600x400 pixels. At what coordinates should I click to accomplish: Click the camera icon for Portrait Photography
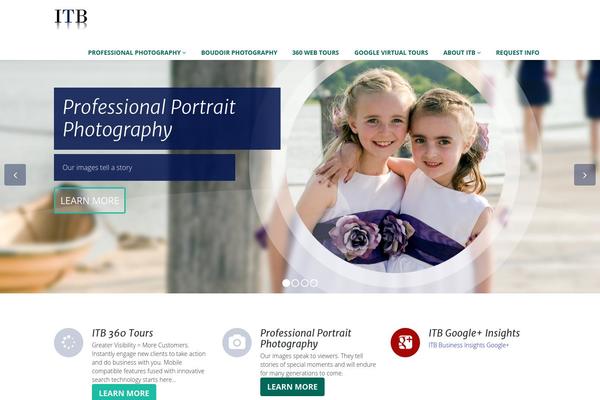tap(237, 343)
